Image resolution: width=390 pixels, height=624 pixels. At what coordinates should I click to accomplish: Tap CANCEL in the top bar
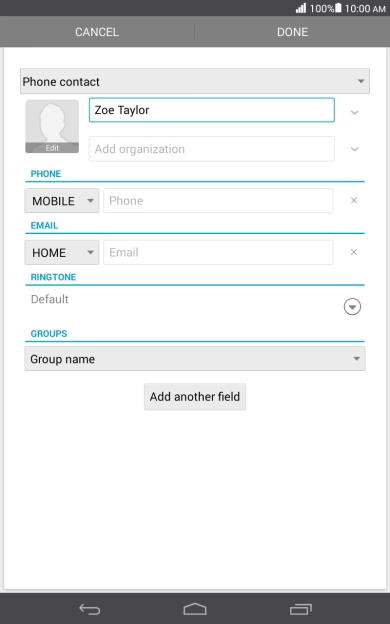97,32
